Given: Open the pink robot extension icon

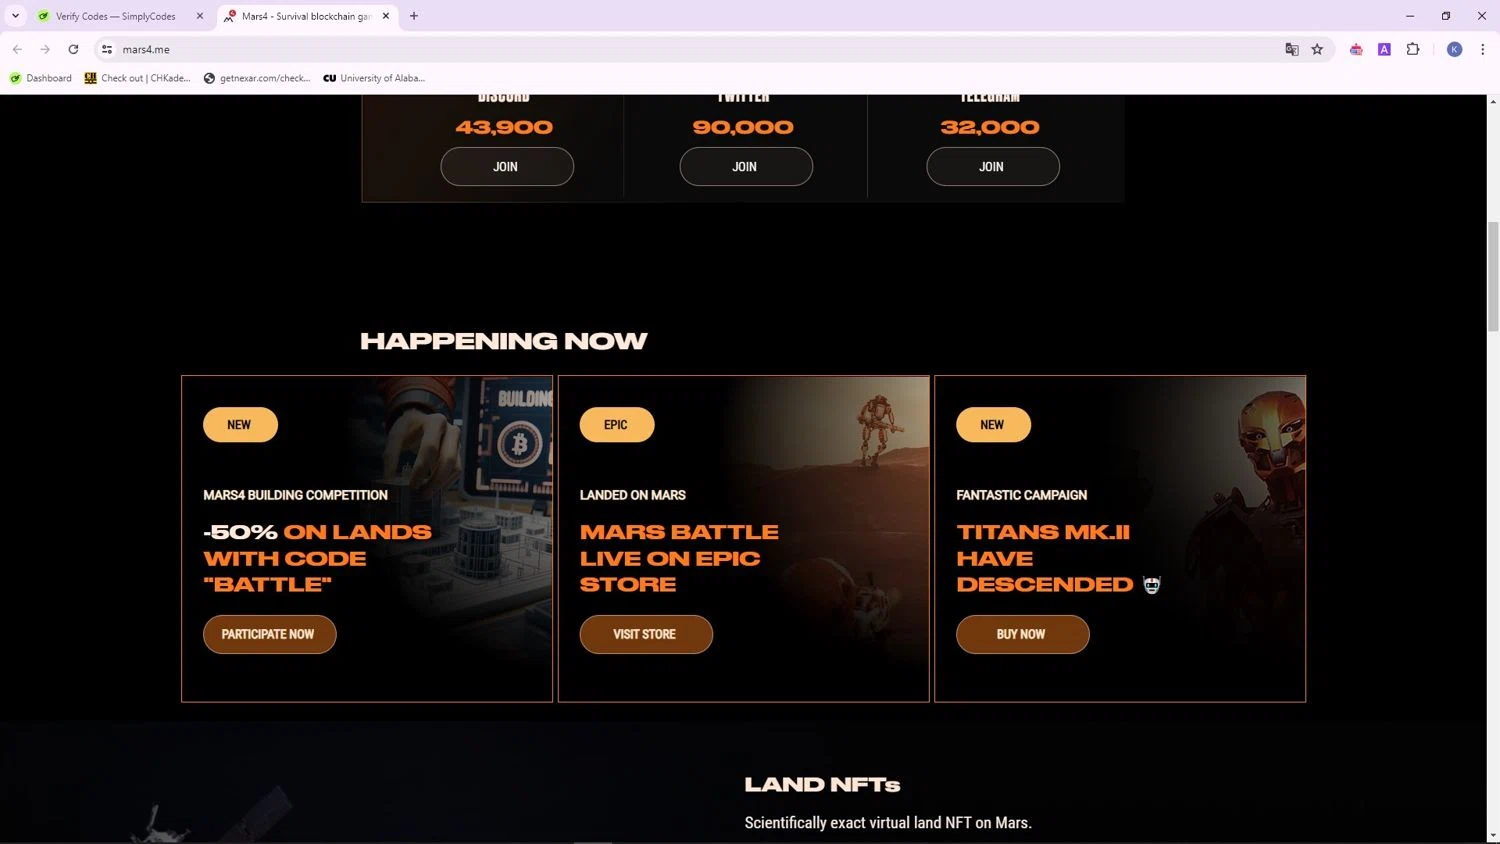Looking at the screenshot, I should click(1356, 49).
